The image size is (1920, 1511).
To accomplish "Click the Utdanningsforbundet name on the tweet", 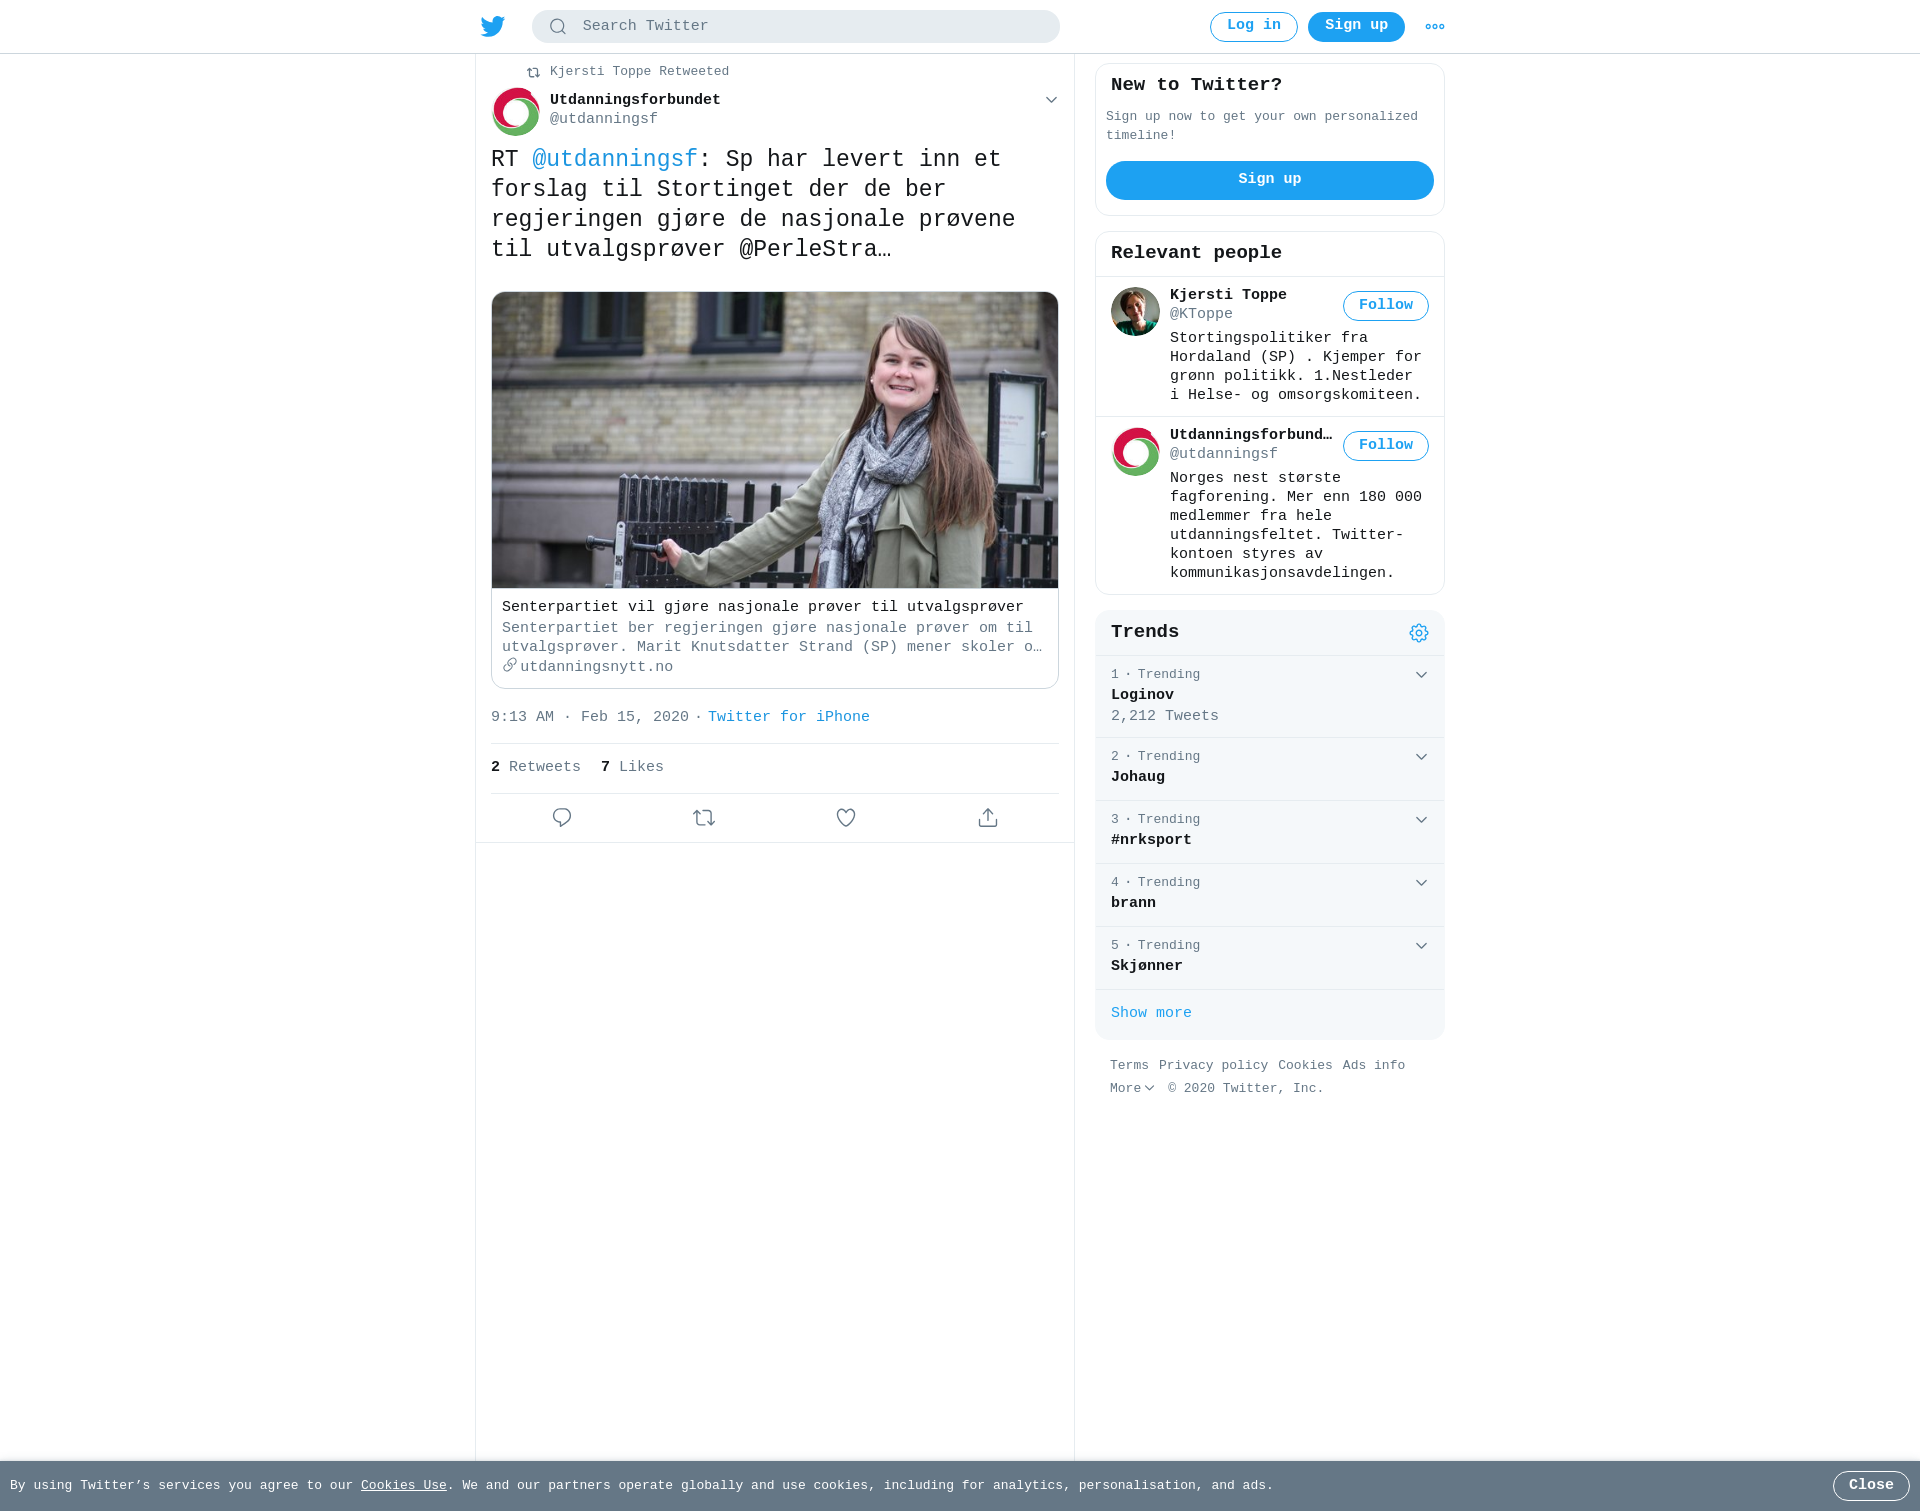I will pyautogui.click(x=635, y=100).
